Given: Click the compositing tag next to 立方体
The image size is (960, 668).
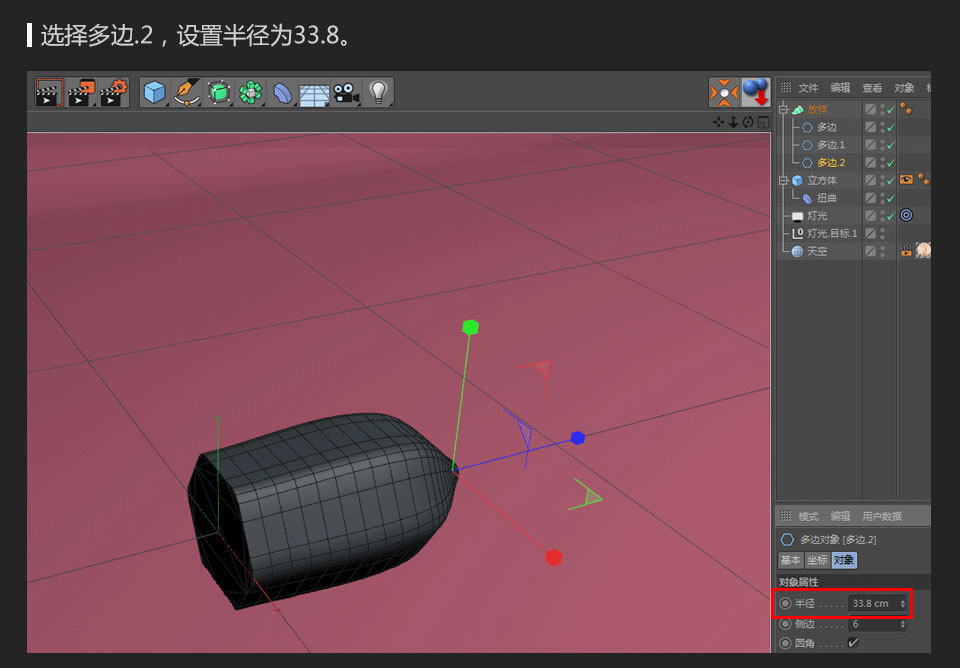Looking at the screenshot, I should [x=906, y=180].
